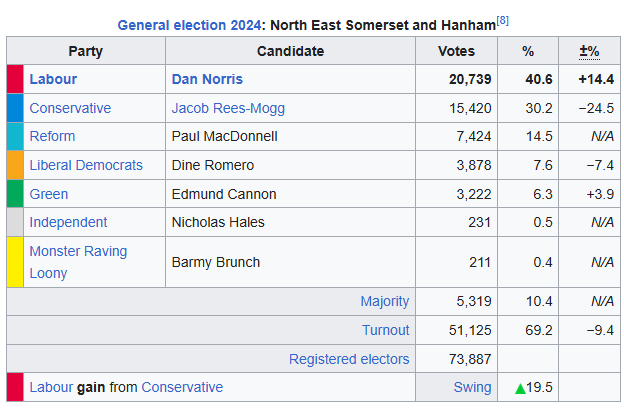The image size is (624, 412).
Task: Click the green swing up-arrow icon
Action: 520,388
